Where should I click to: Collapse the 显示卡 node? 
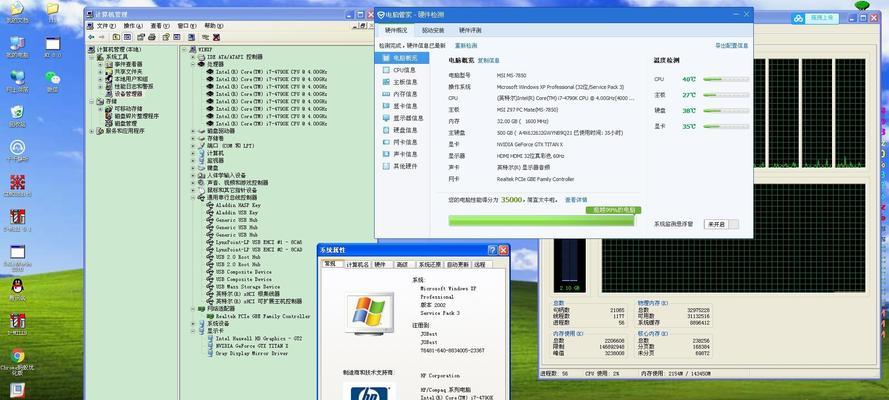click(x=193, y=331)
